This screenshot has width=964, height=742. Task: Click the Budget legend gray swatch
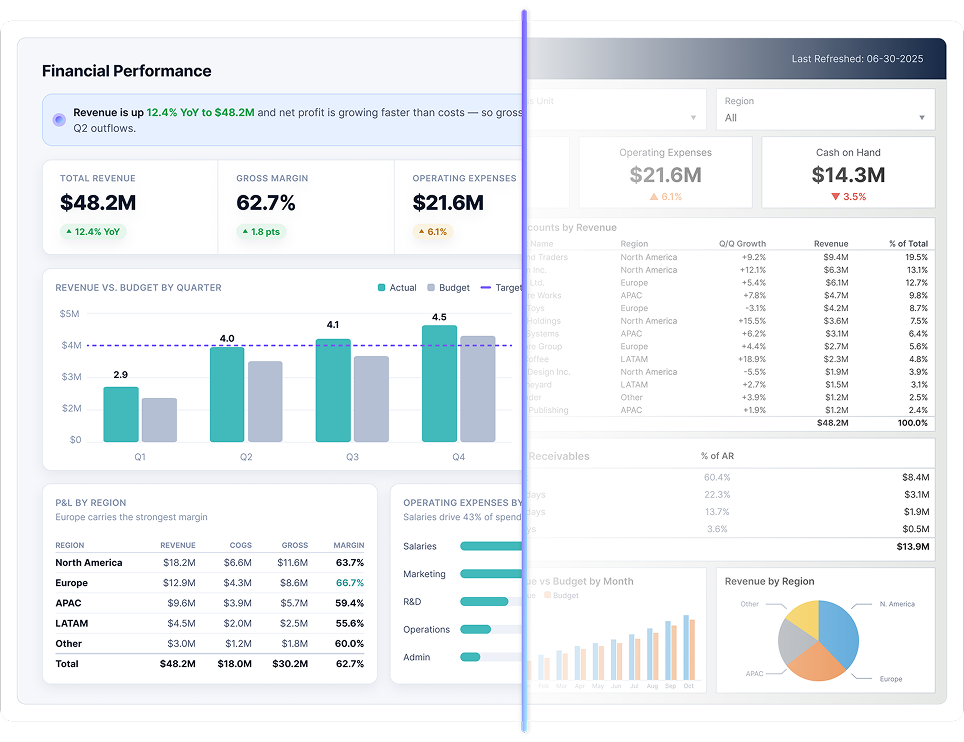pos(431,288)
